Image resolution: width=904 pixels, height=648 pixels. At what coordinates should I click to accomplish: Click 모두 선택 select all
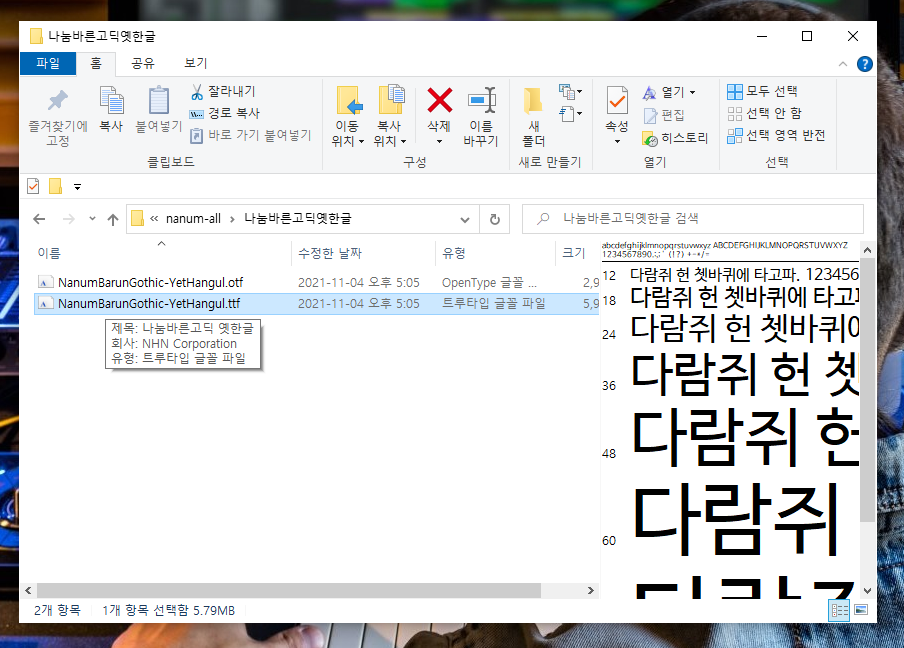pyautogui.click(x=762, y=91)
